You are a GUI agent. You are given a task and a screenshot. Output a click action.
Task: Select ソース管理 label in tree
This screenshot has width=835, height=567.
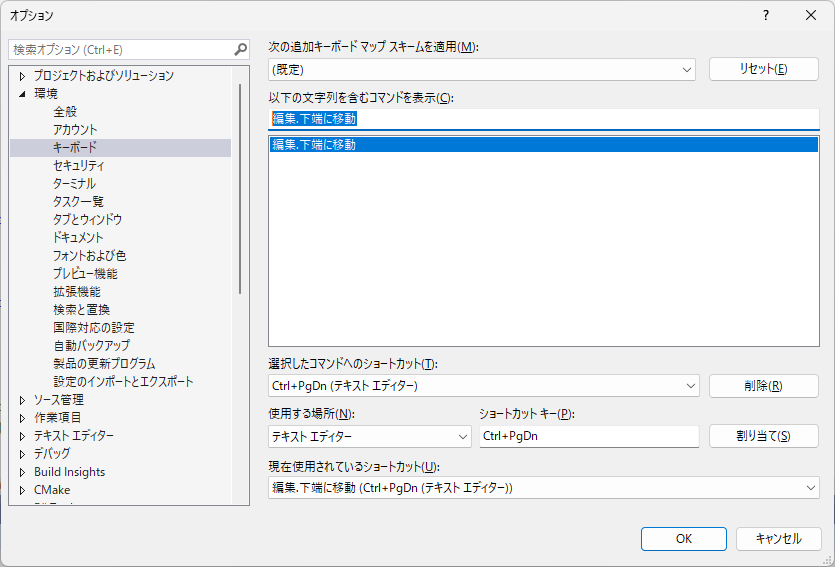pyautogui.click(x=59, y=400)
